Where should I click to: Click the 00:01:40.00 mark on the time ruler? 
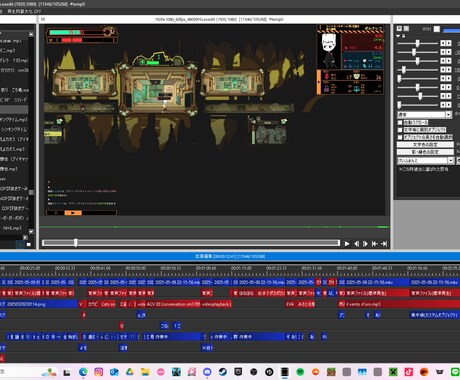point(347,268)
